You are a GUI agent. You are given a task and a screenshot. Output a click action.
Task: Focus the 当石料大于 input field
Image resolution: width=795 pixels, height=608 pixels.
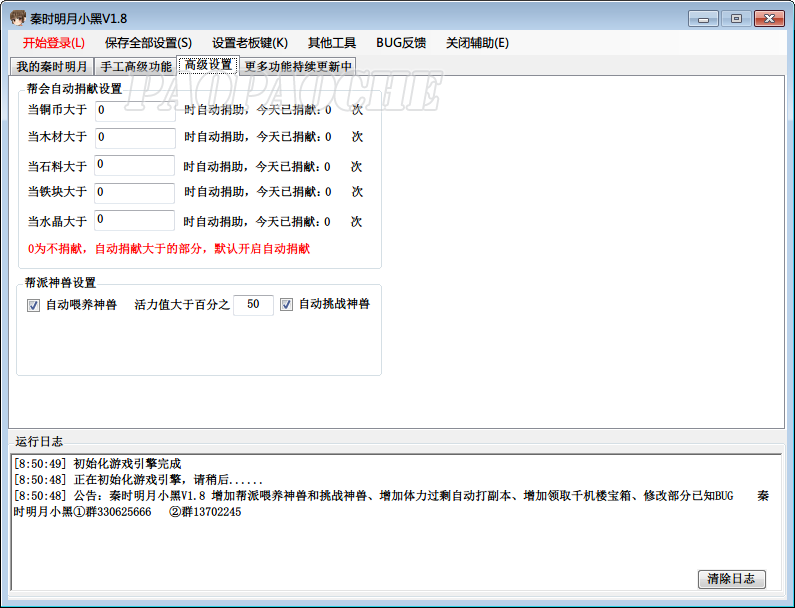coord(134,165)
